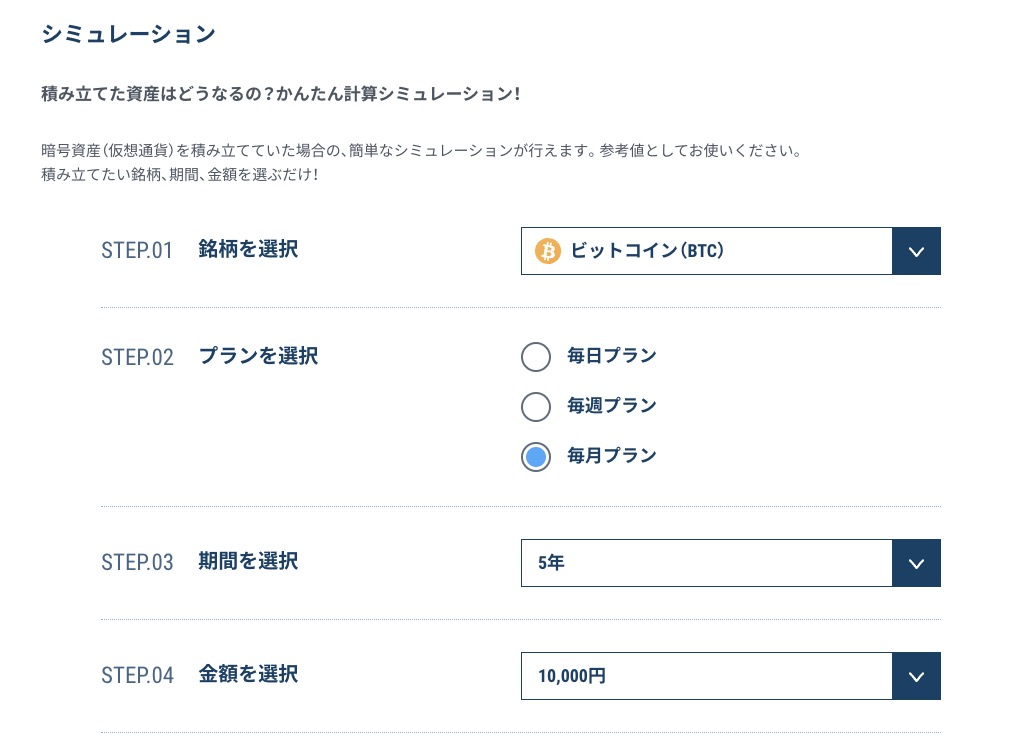Click the STEP.02 プランを選択 label
This screenshot has height=756, width=1016.
point(209,356)
